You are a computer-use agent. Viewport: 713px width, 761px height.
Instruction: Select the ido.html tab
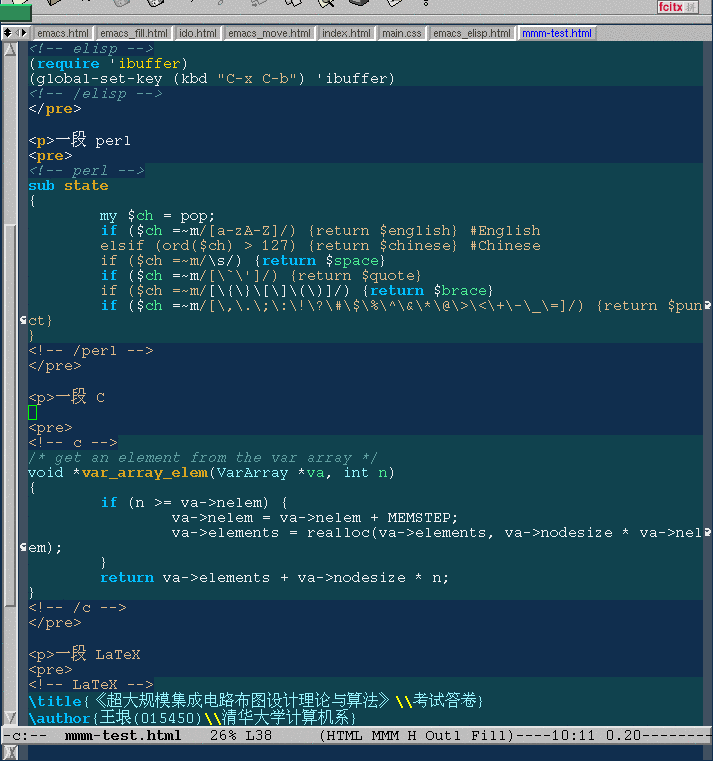[x=198, y=33]
